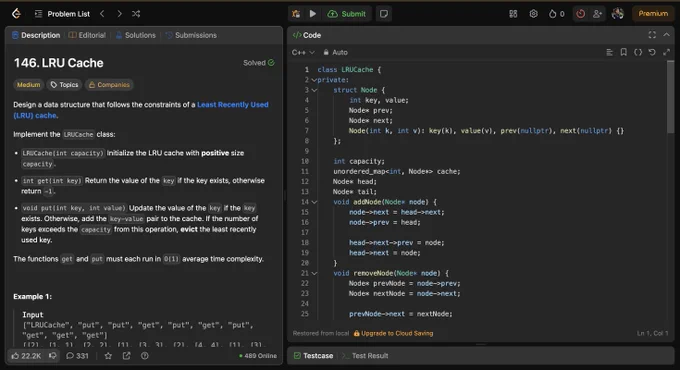Click the format code lines icon

pos(609,52)
